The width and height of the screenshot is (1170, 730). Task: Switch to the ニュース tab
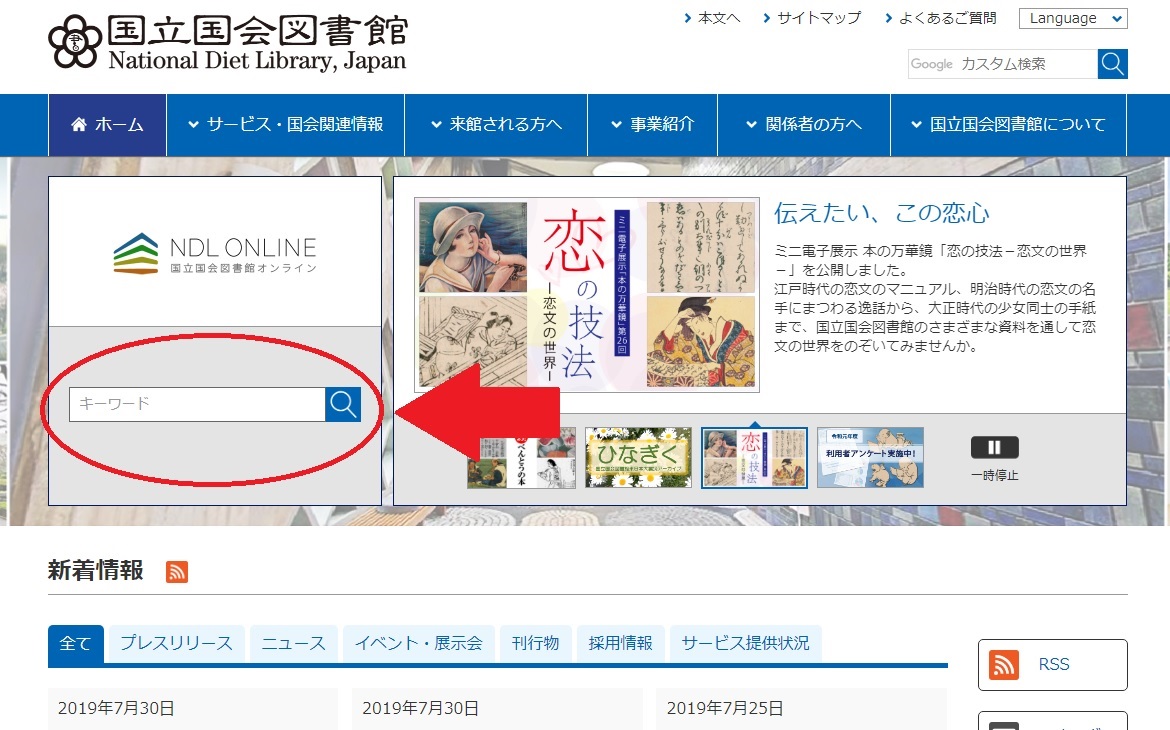(x=294, y=643)
